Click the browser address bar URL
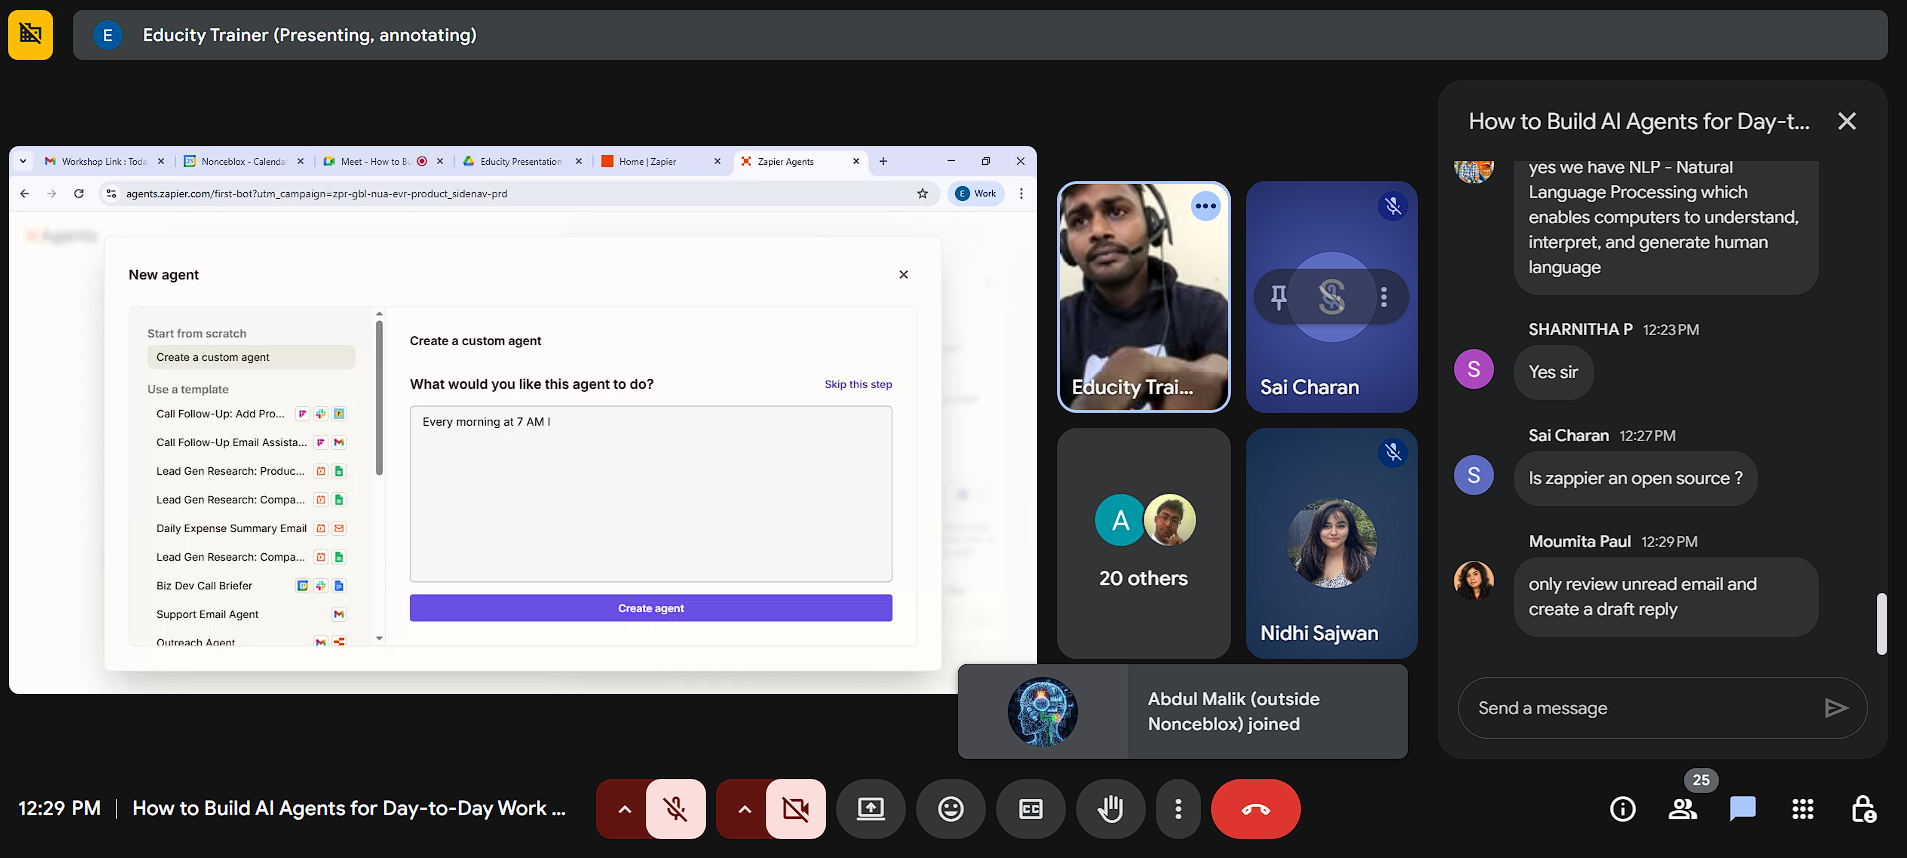 pos(316,193)
